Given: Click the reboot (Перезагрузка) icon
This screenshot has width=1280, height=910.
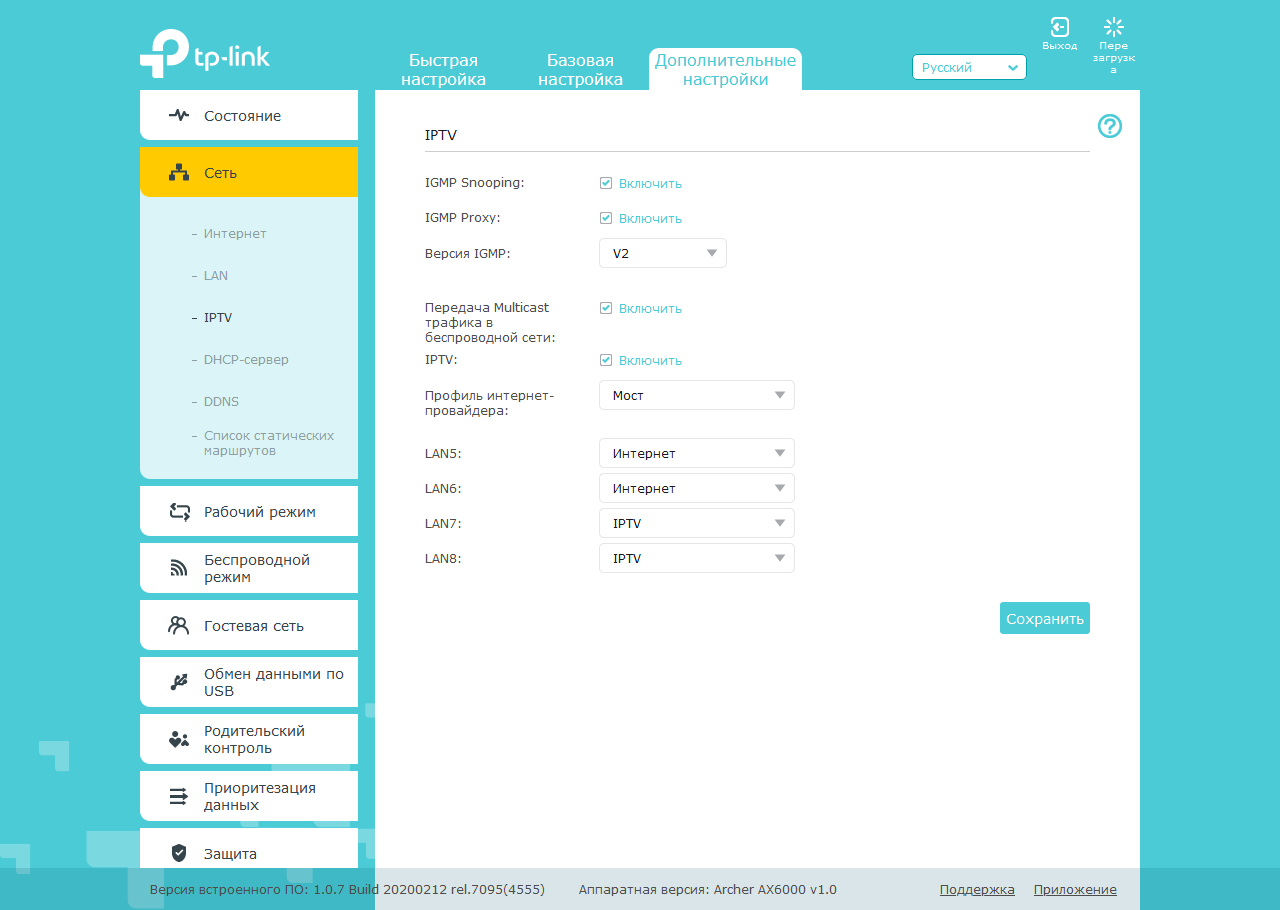Looking at the screenshot, I should [x=1114, y=28].
